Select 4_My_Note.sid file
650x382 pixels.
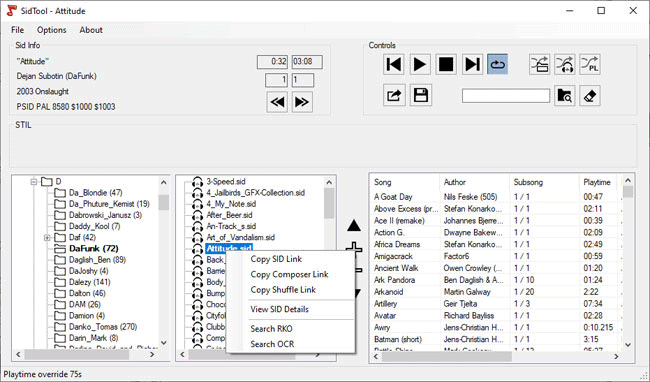click(x=231, y=204)
